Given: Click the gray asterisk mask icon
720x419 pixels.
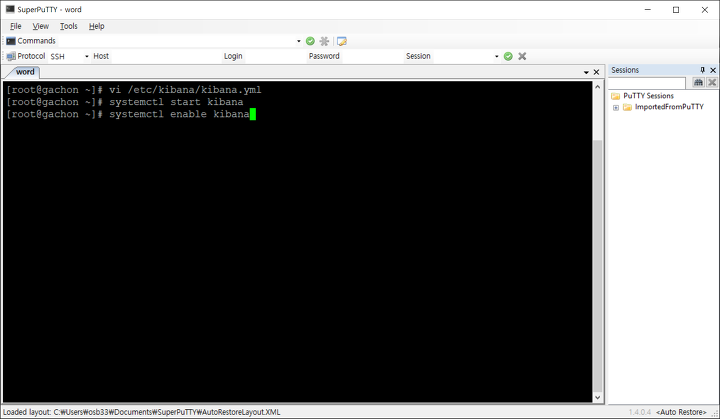Looking at the screenshot, I should (x=324, y=41).
